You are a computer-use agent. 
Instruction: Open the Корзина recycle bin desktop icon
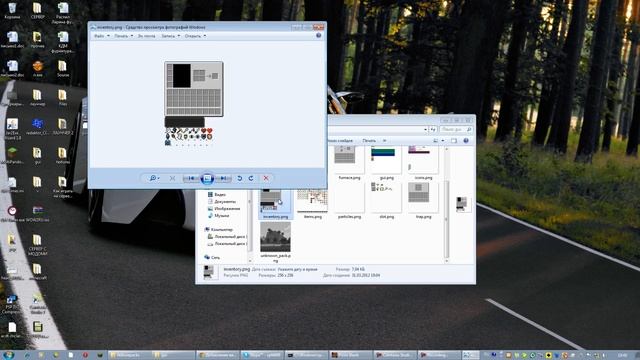(12, 11)
